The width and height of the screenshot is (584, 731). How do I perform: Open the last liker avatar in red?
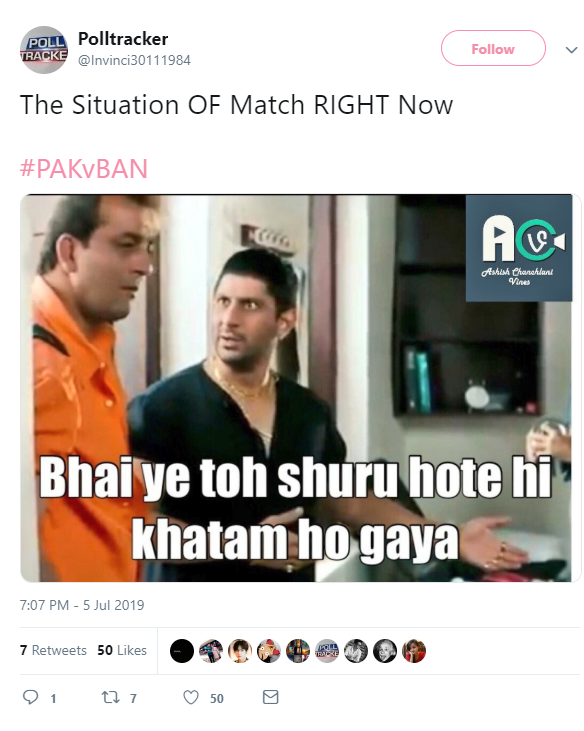click(414, 651)
